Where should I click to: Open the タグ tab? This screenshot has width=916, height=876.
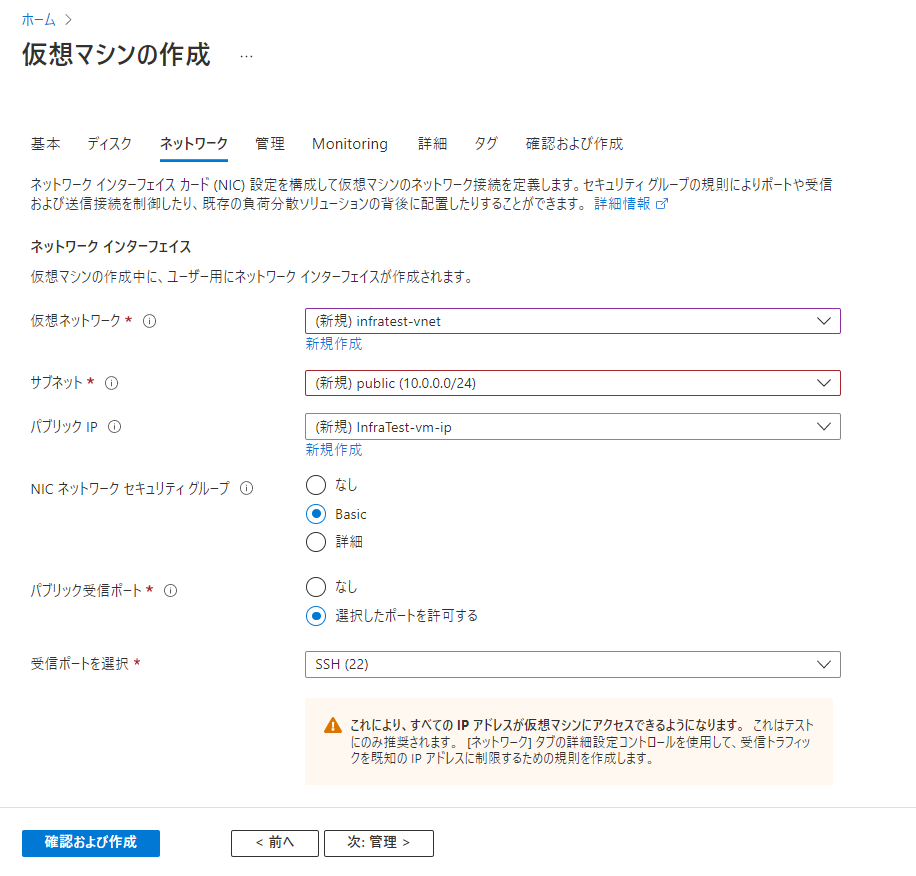[486, 144]
